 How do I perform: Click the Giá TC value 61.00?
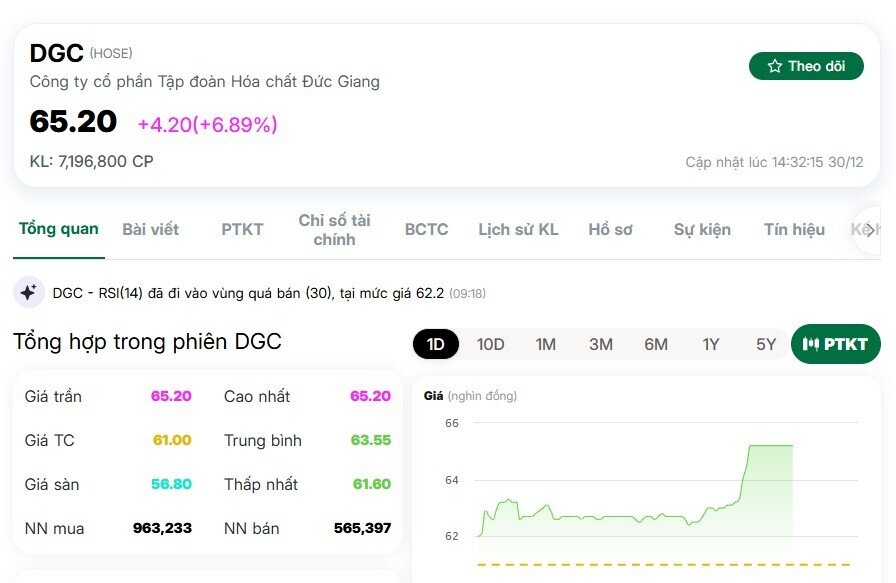coord(172,440)
